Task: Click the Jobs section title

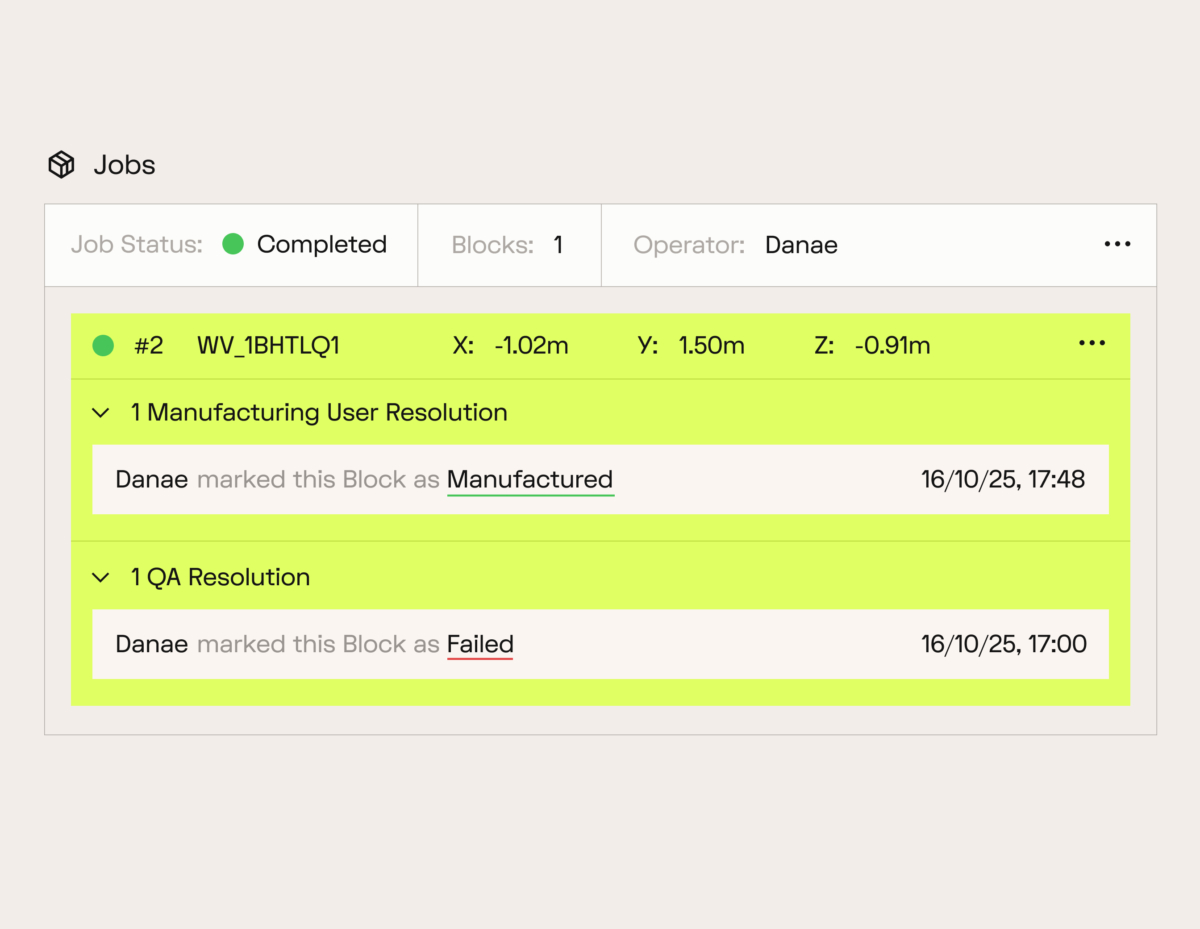Action: [x=124, y=165]
